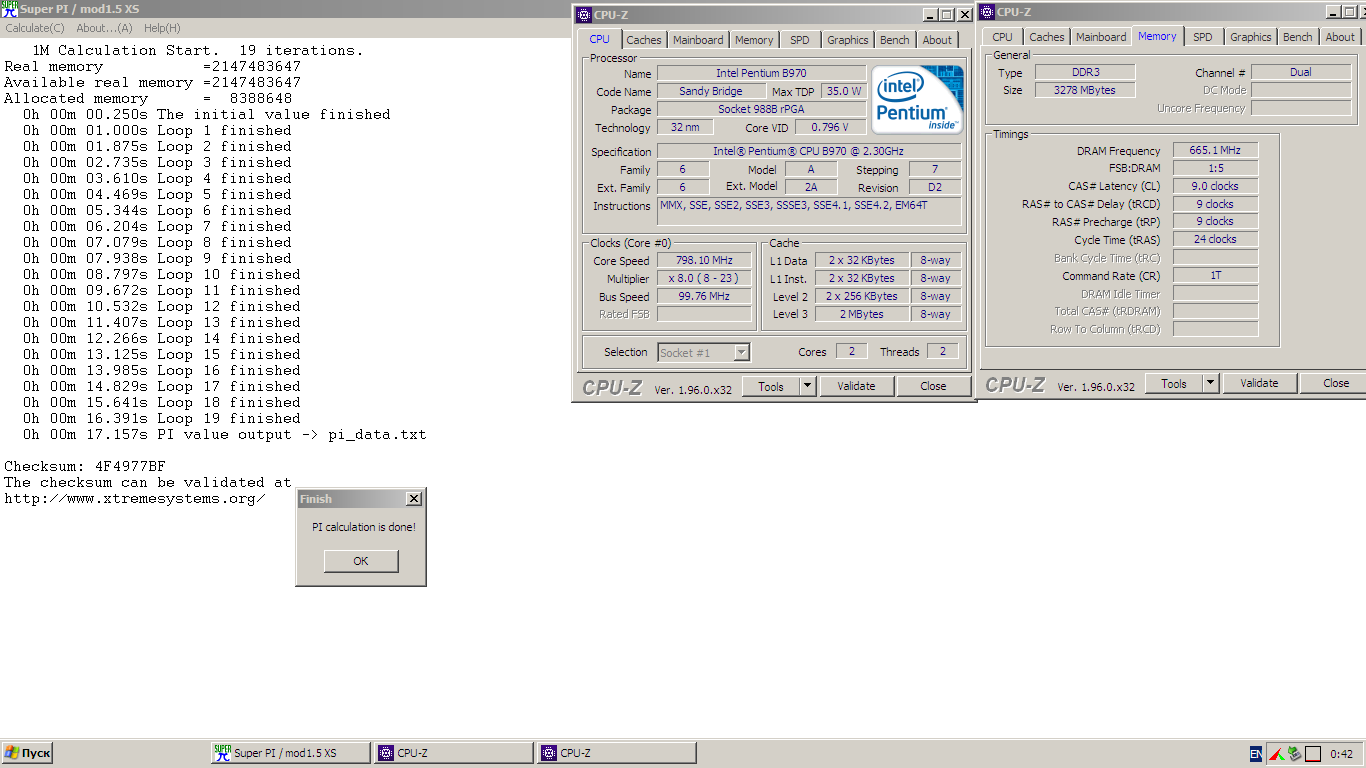Image resolution: width=1366 pixels, height=768 pixels.
Task: Switch to Mainboard tab in left CPU-Z window
Action: point(698,40)
